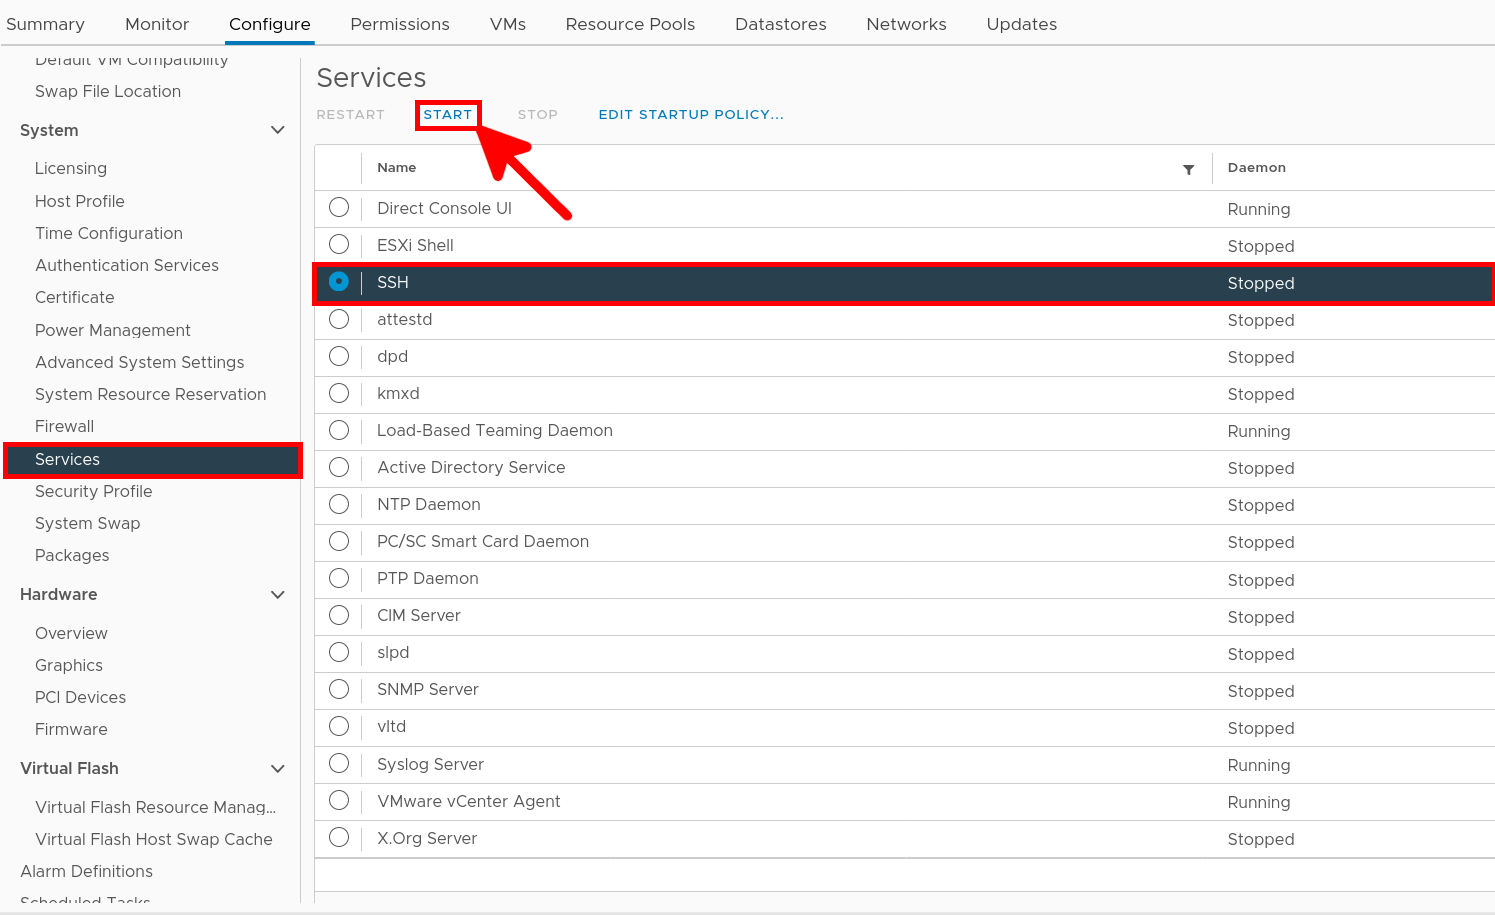Select the SSH service radio button
1495x915 pixels.
click(338, 282)
